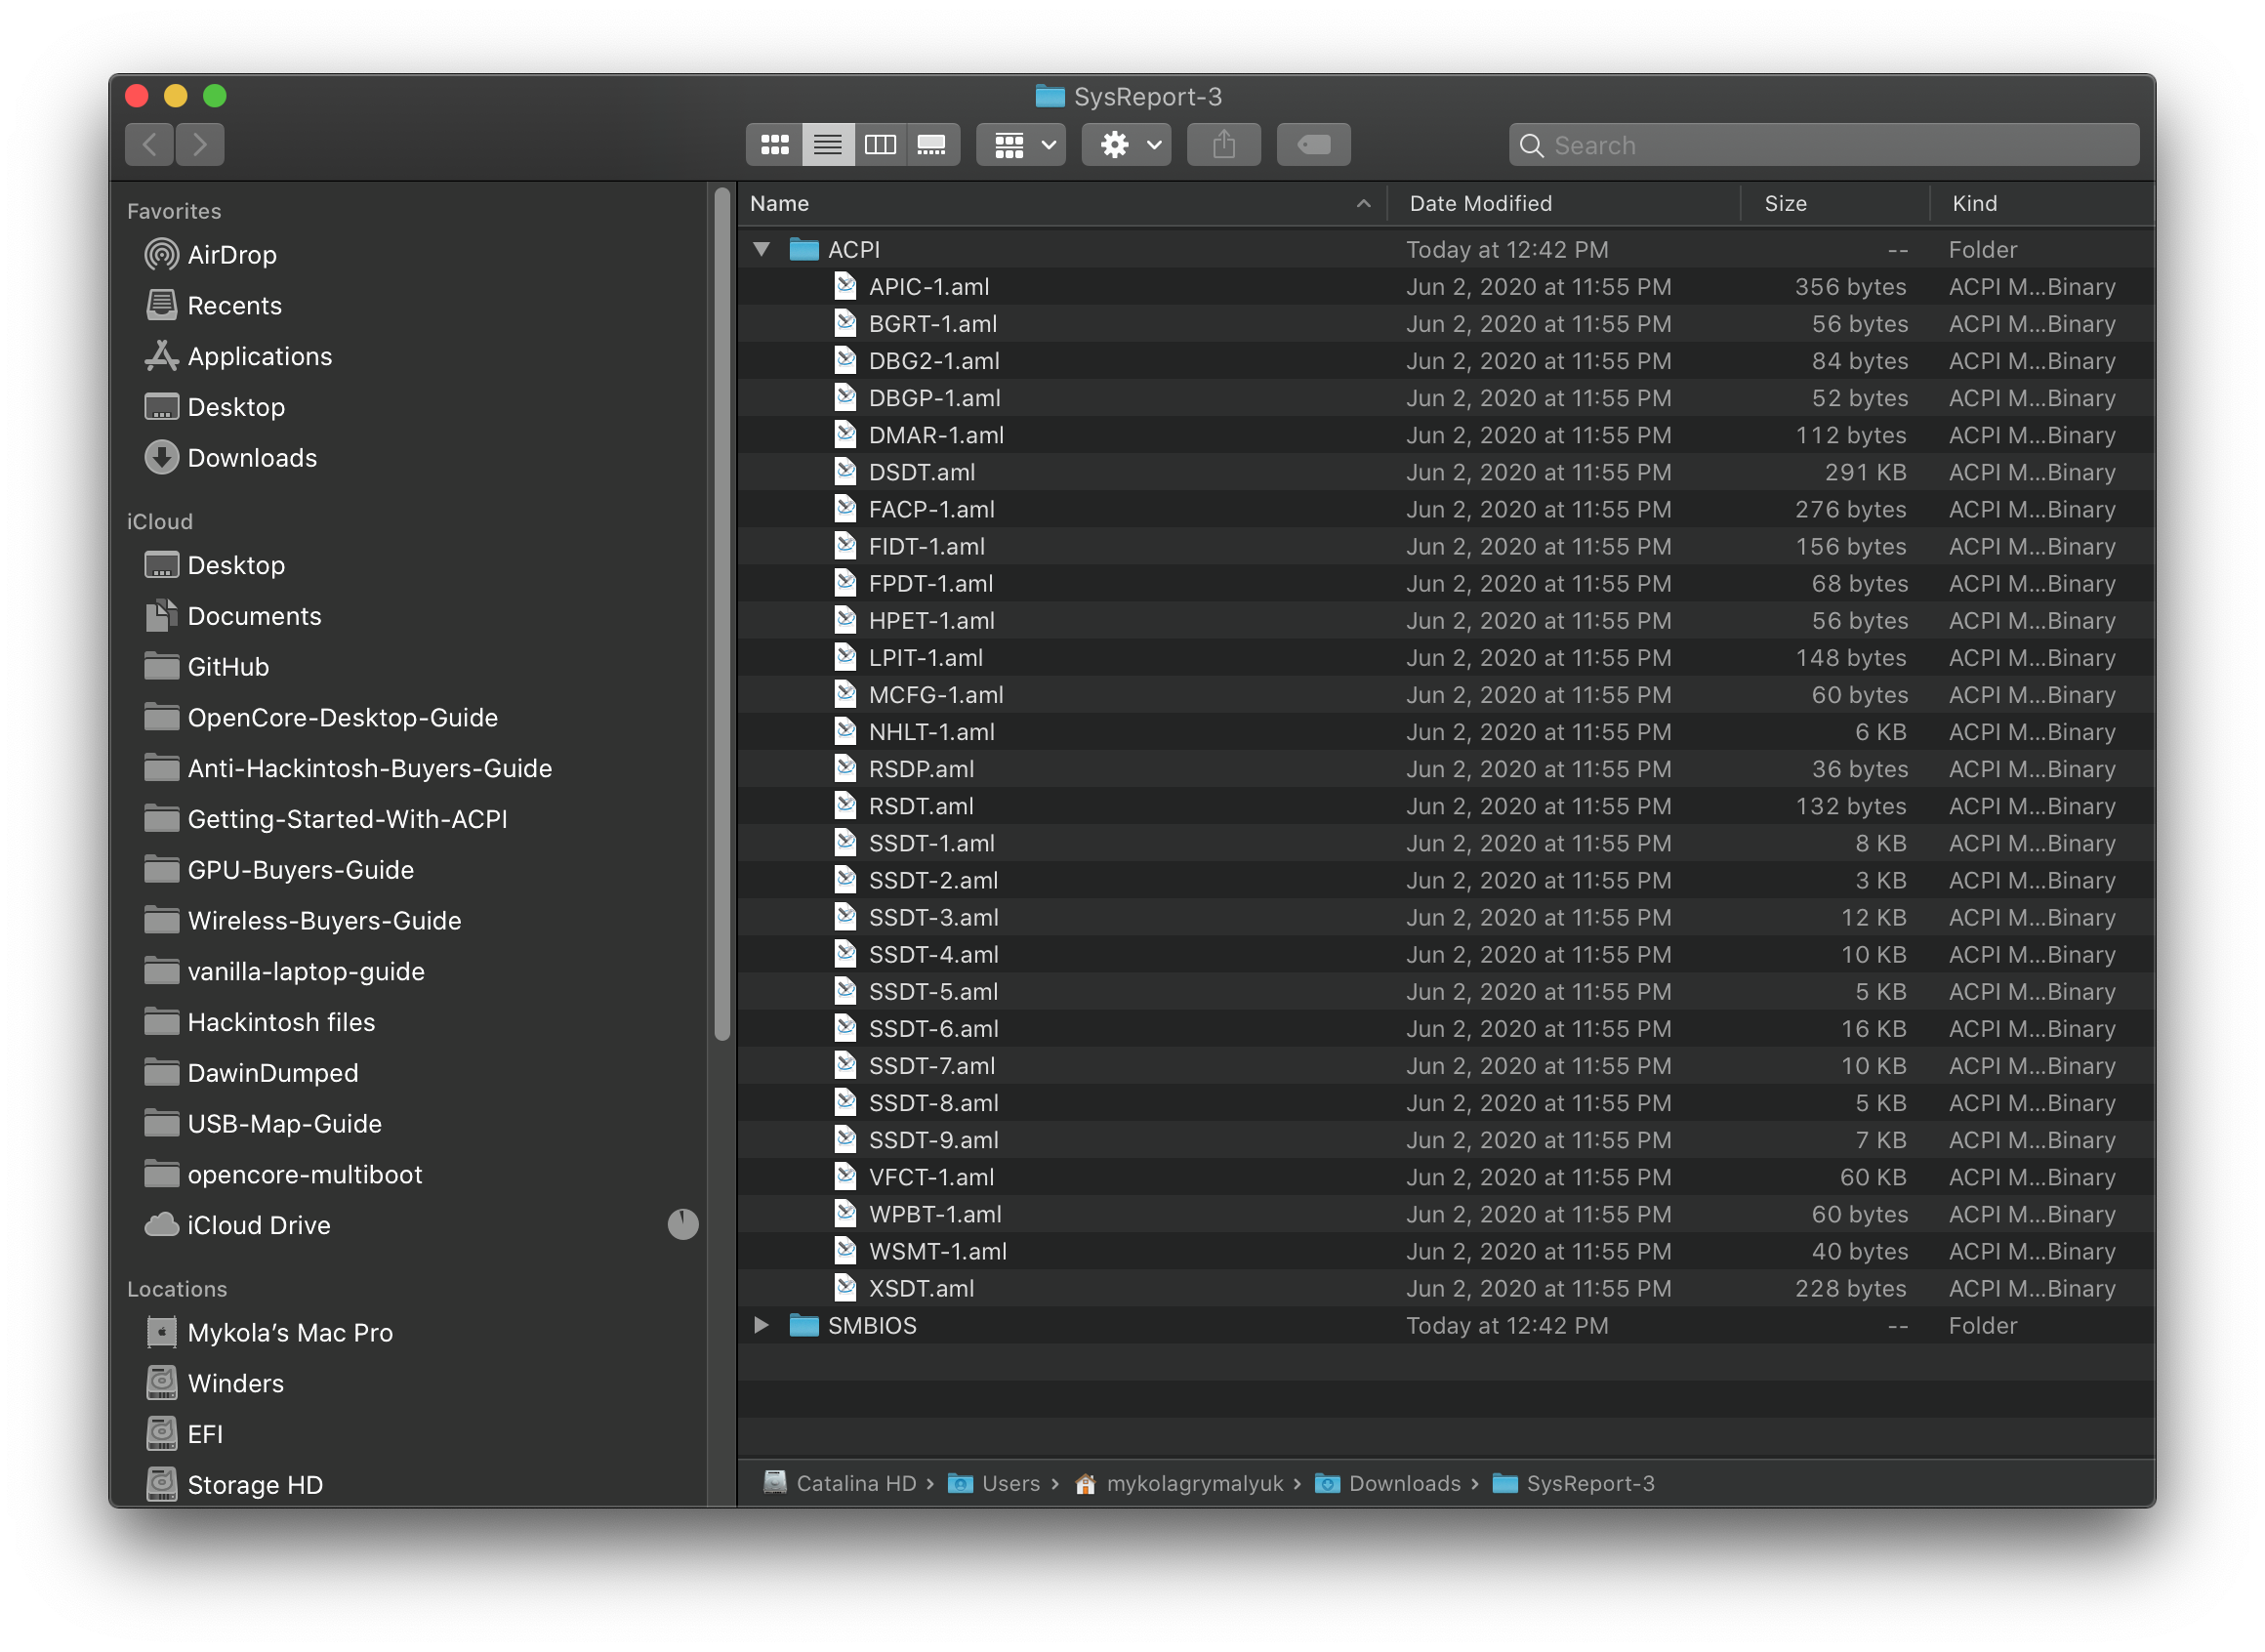Go back with the left arrow
The width and height of the screenshot is (2265, 1652).
(150, 145)
